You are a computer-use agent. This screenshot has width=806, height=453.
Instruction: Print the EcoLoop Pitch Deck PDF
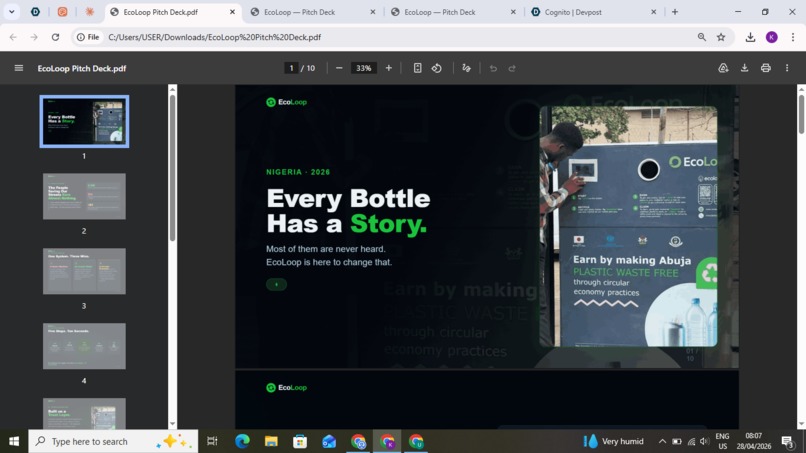pos(765,68)
